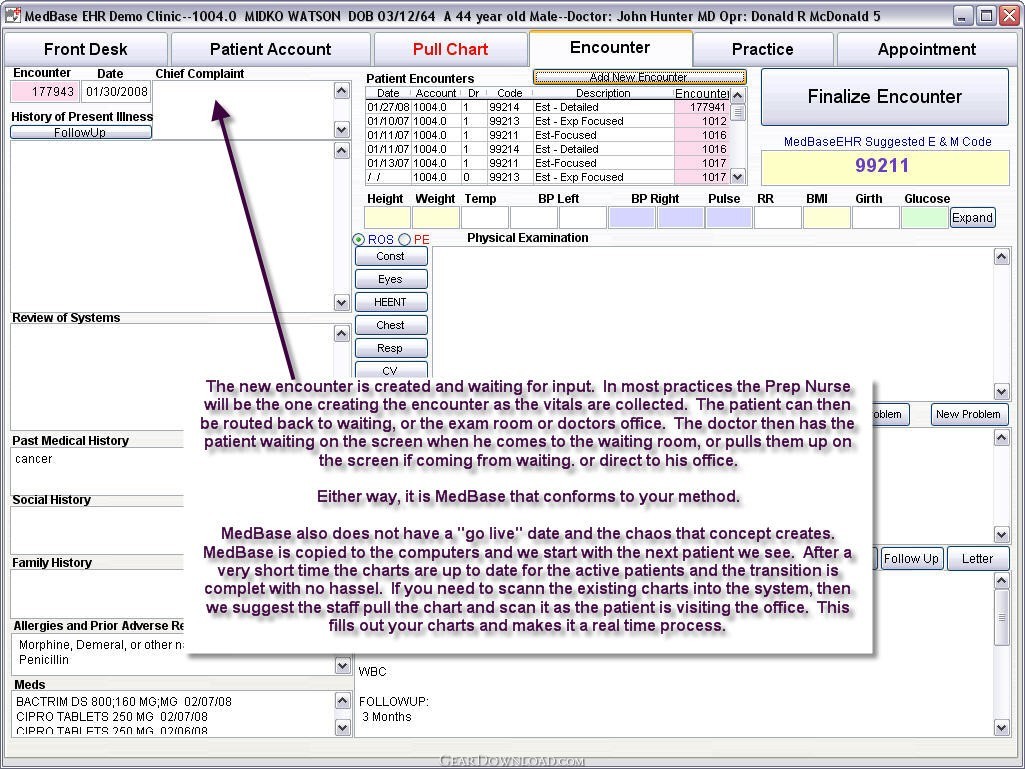
Task: Select the ROS radio button
Action: coord(359,239)
